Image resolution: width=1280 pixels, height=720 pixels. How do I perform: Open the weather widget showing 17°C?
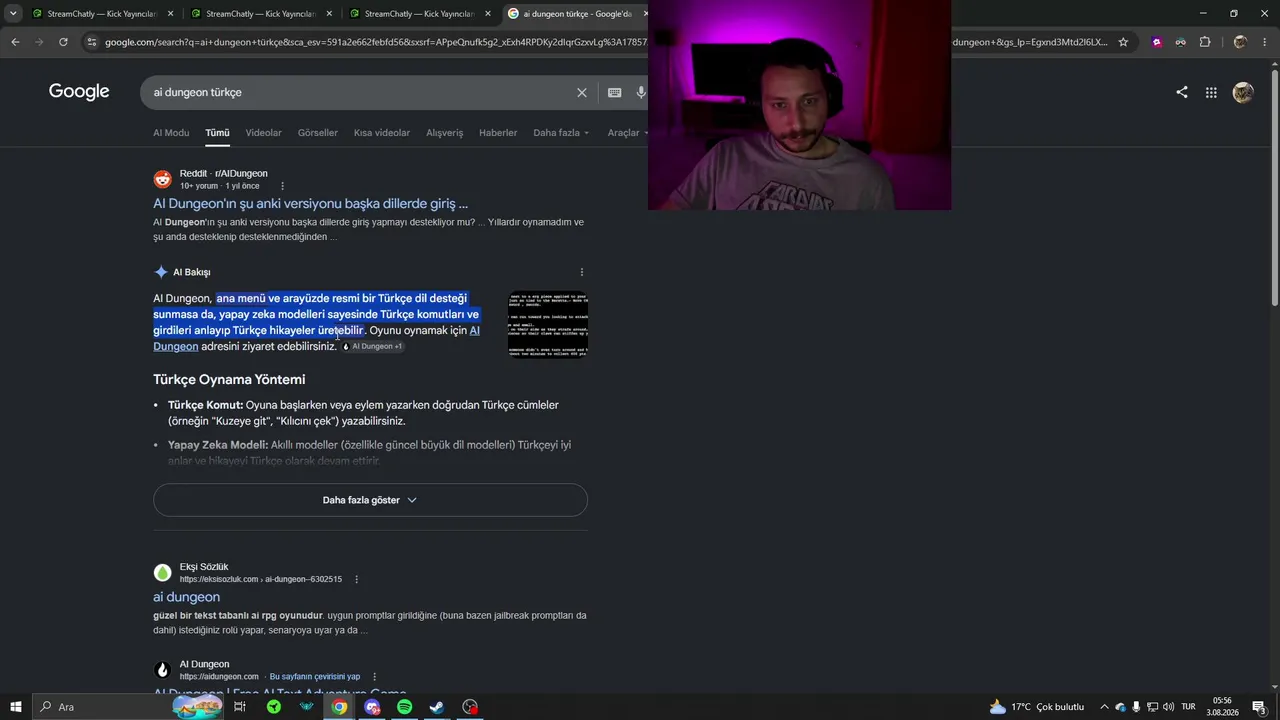click(1036, 707)
